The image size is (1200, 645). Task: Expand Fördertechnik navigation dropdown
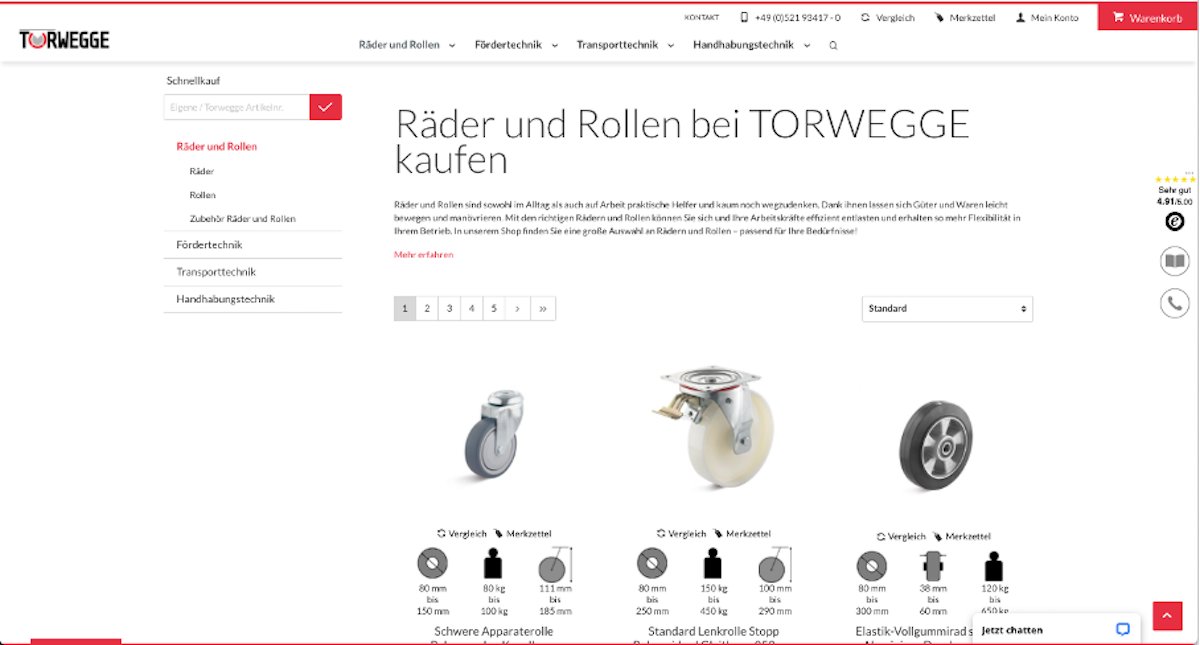click(516, 45)
